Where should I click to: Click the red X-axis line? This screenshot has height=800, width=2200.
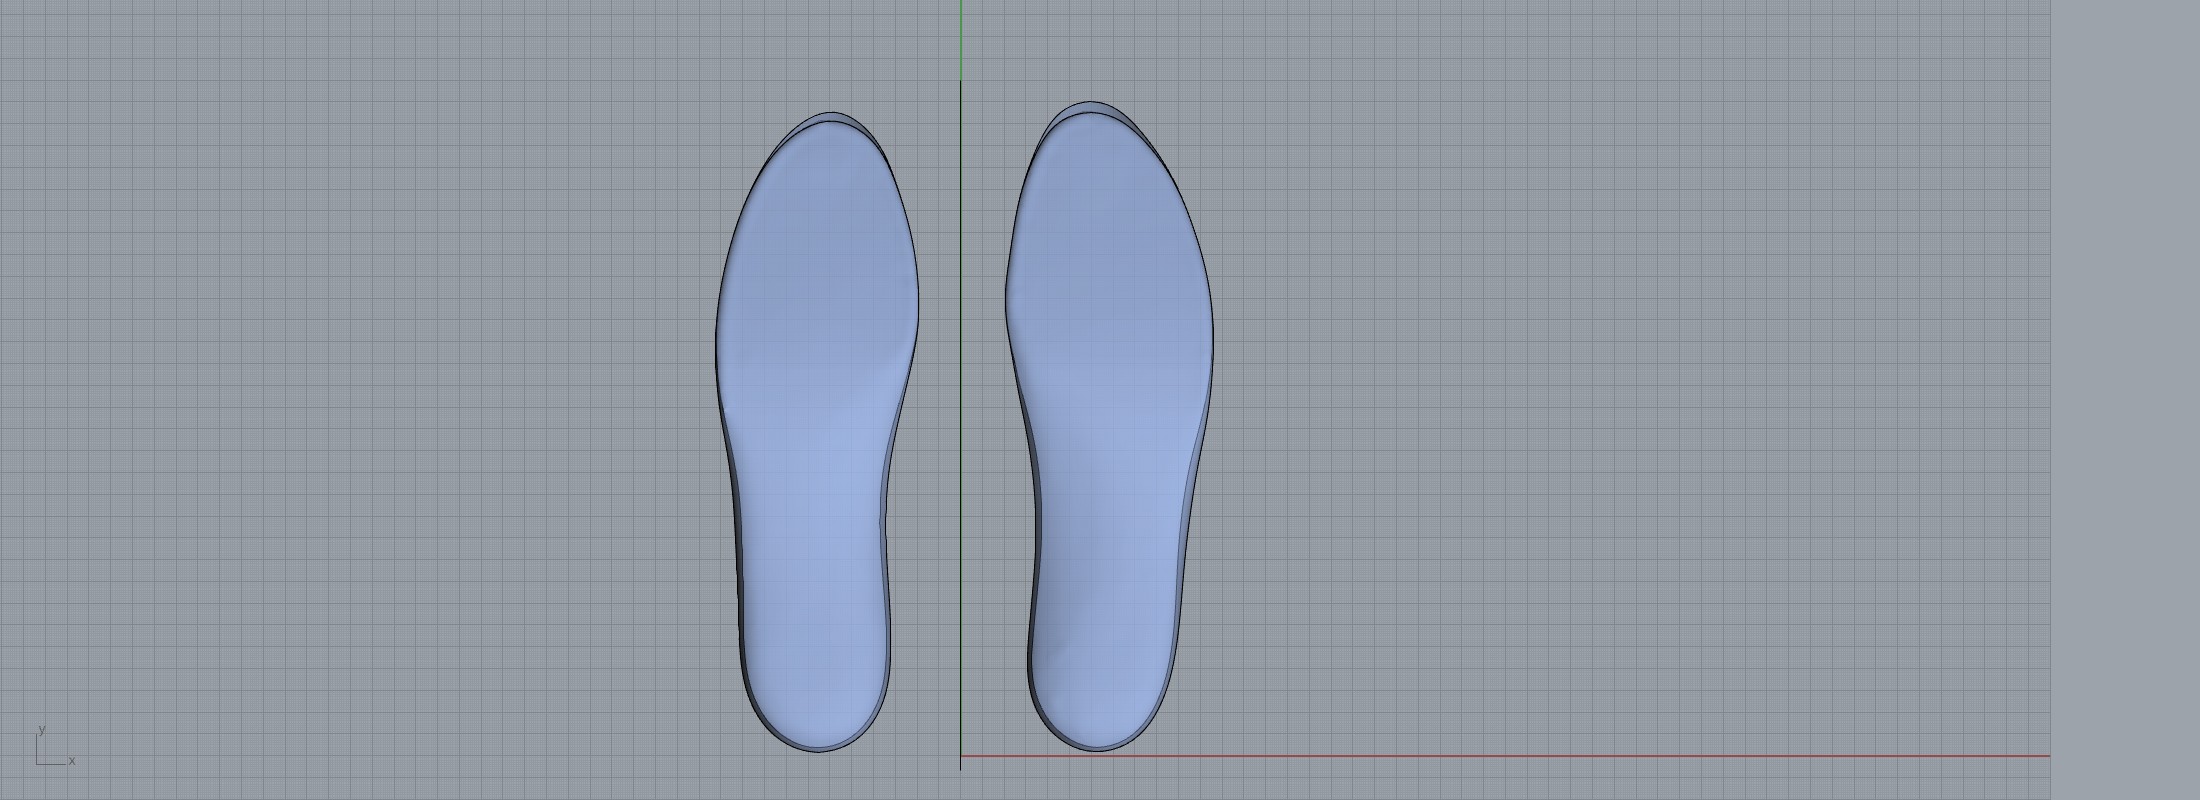[x=1500, y=756]
